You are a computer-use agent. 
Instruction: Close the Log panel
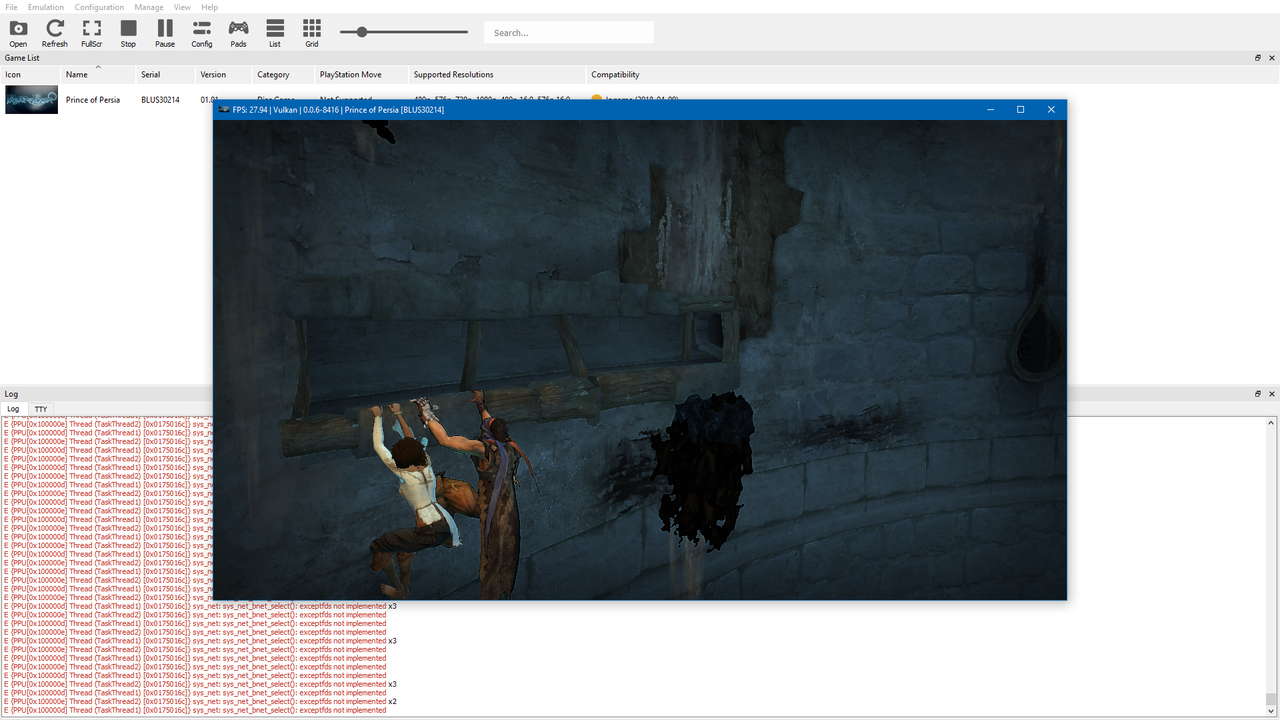(1272, 394)
